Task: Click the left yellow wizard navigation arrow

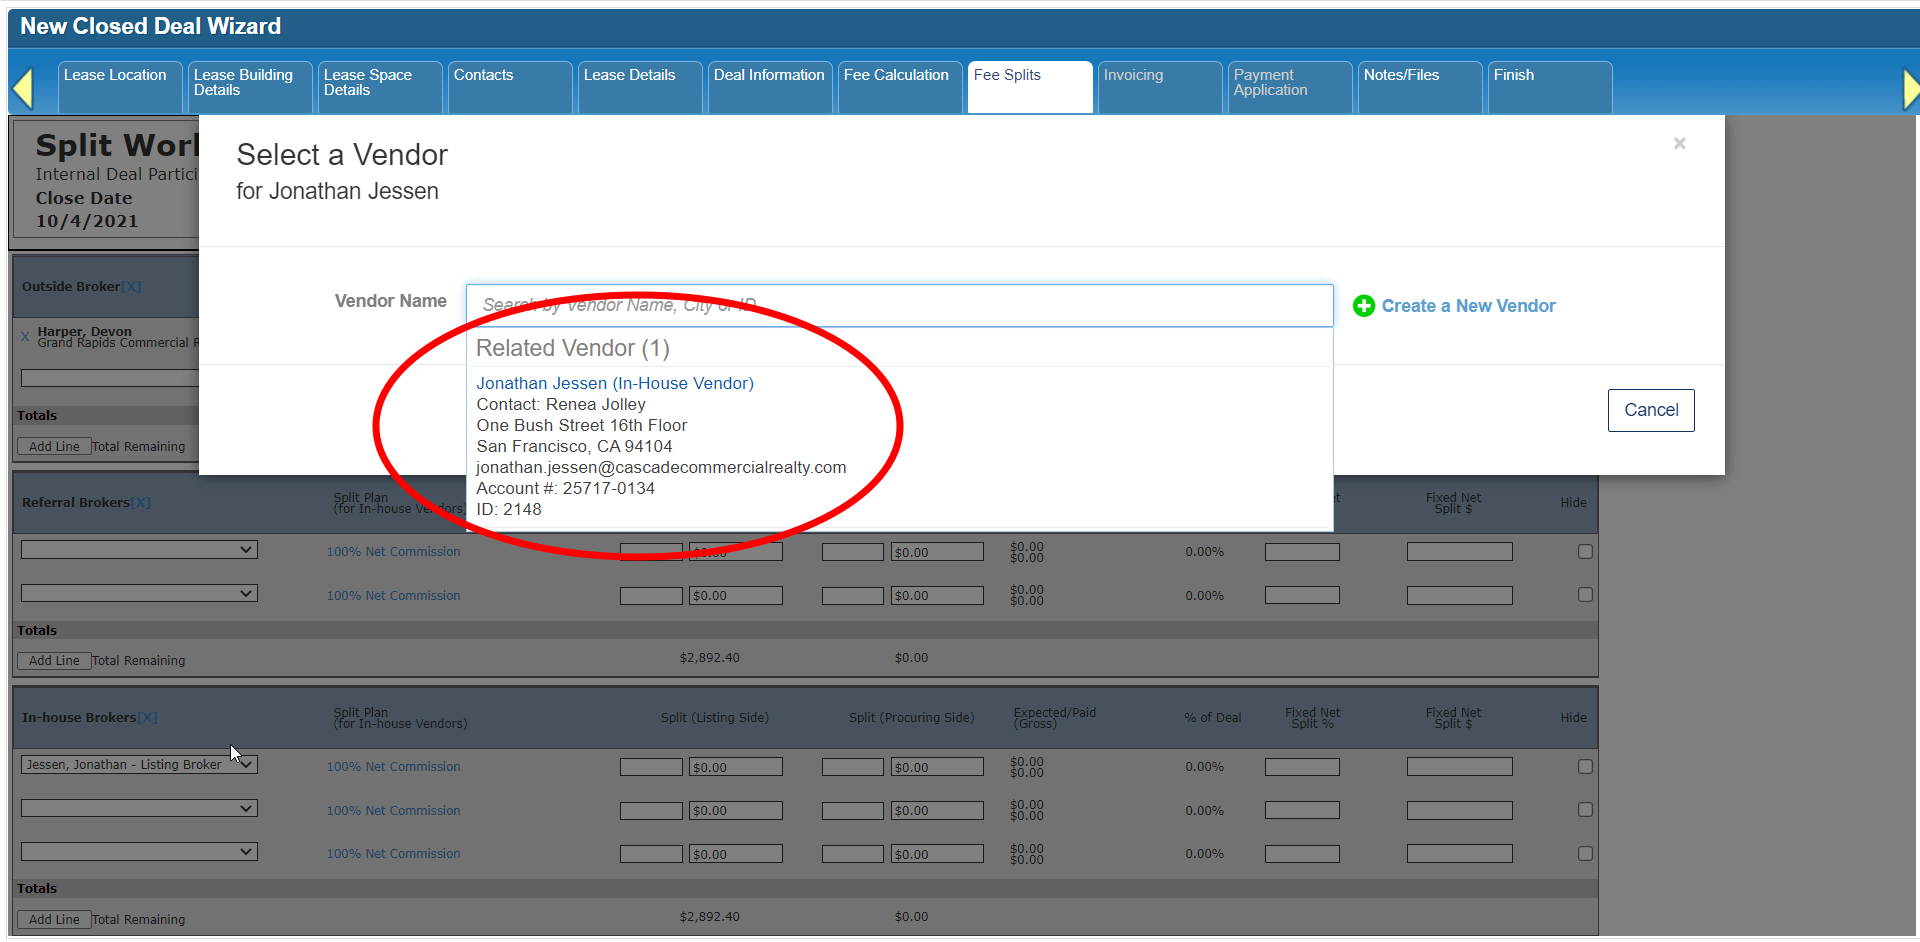Action: (23, 89)
